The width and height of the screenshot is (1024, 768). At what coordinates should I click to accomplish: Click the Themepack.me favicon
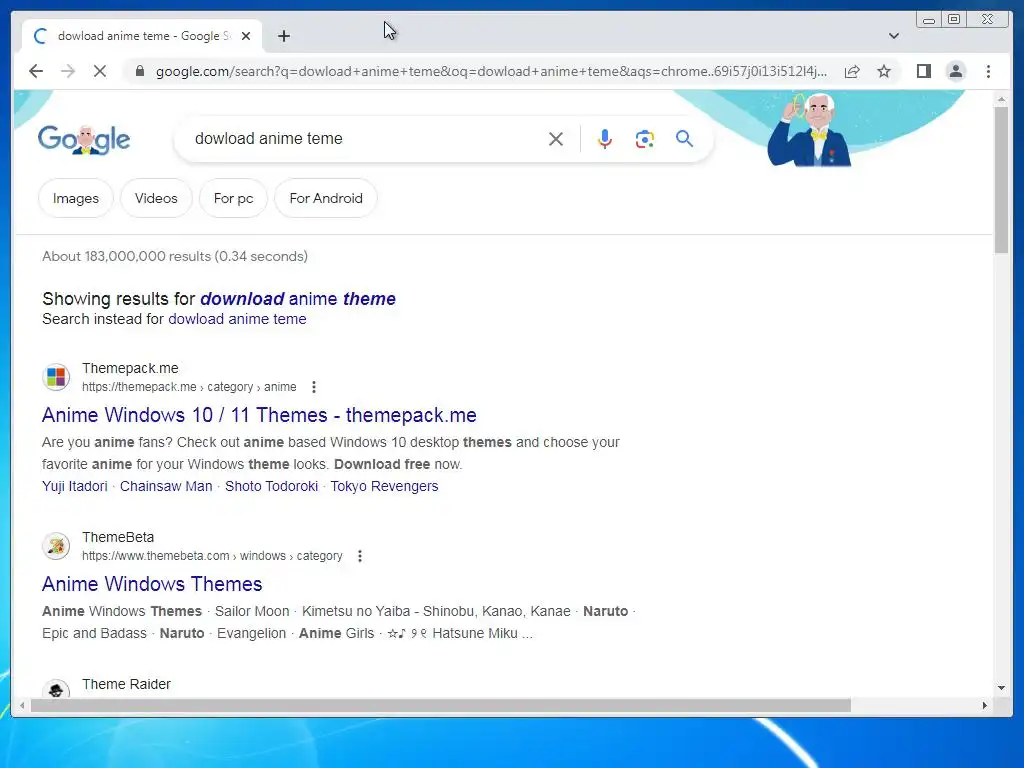56,377
